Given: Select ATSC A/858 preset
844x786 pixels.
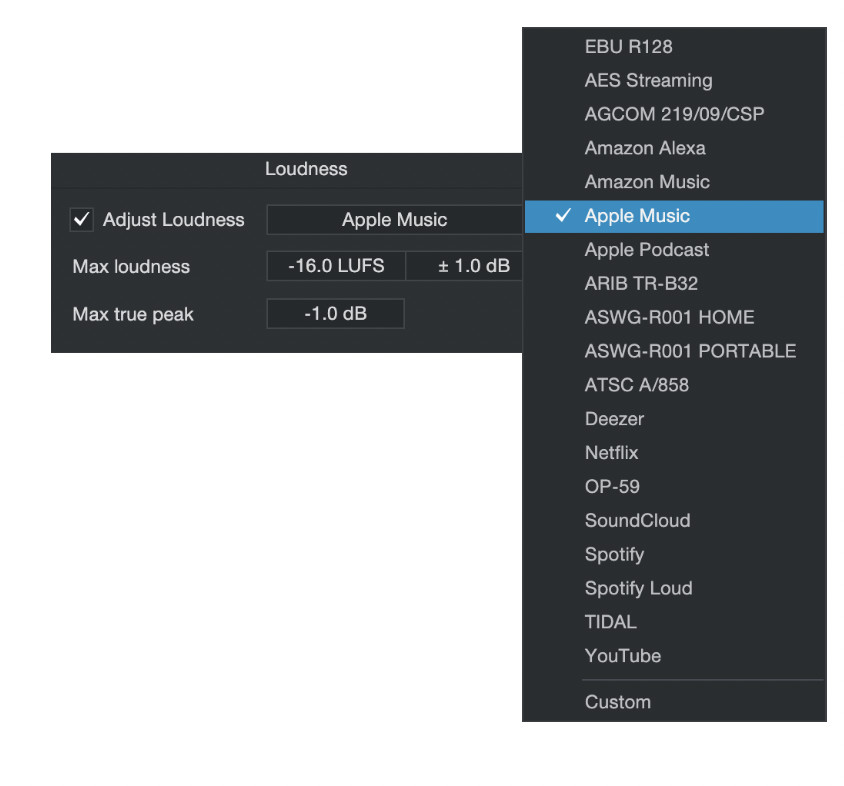Looking at the screenshot, I should [674, 385].
